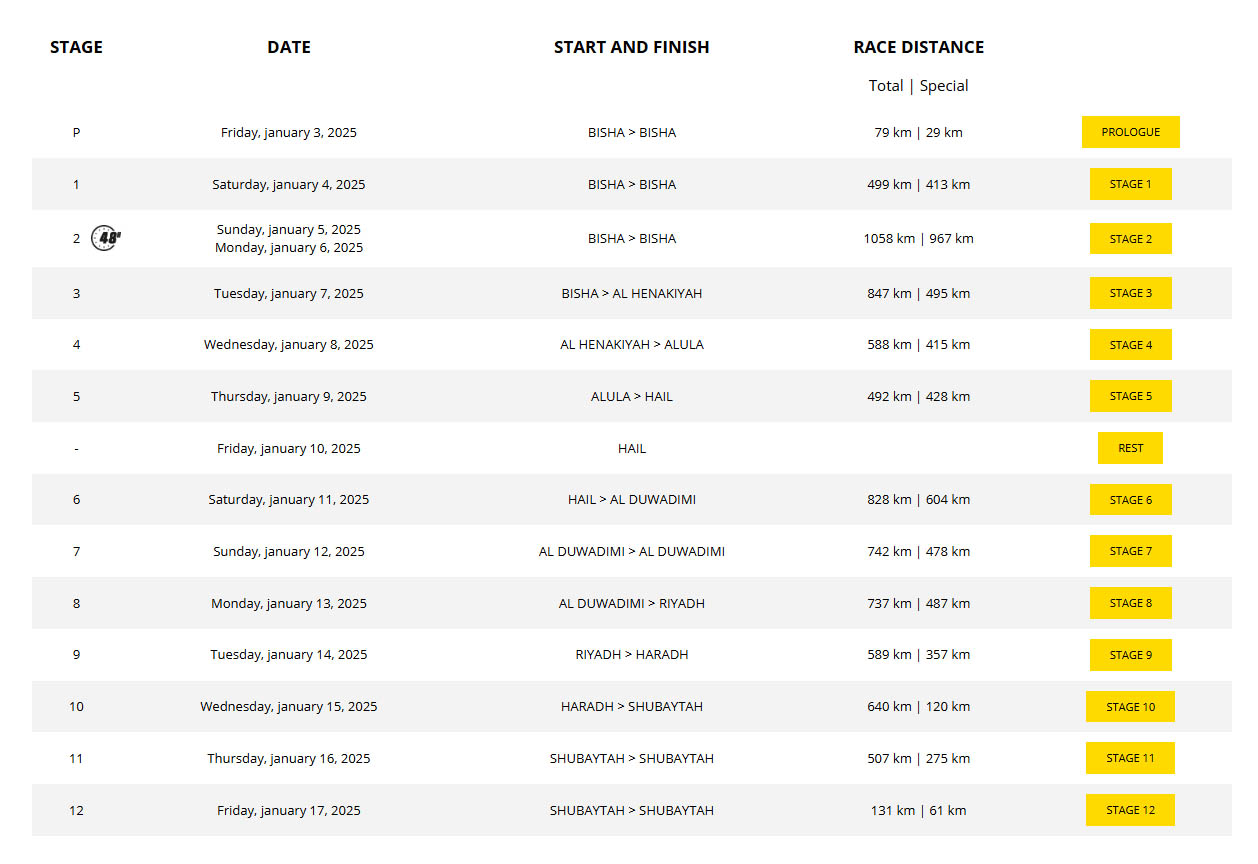Image resolution: width=1258 pixels, height=864 pixels.
Task: Select the STAGE 7 button
Action: [1130, 551]
